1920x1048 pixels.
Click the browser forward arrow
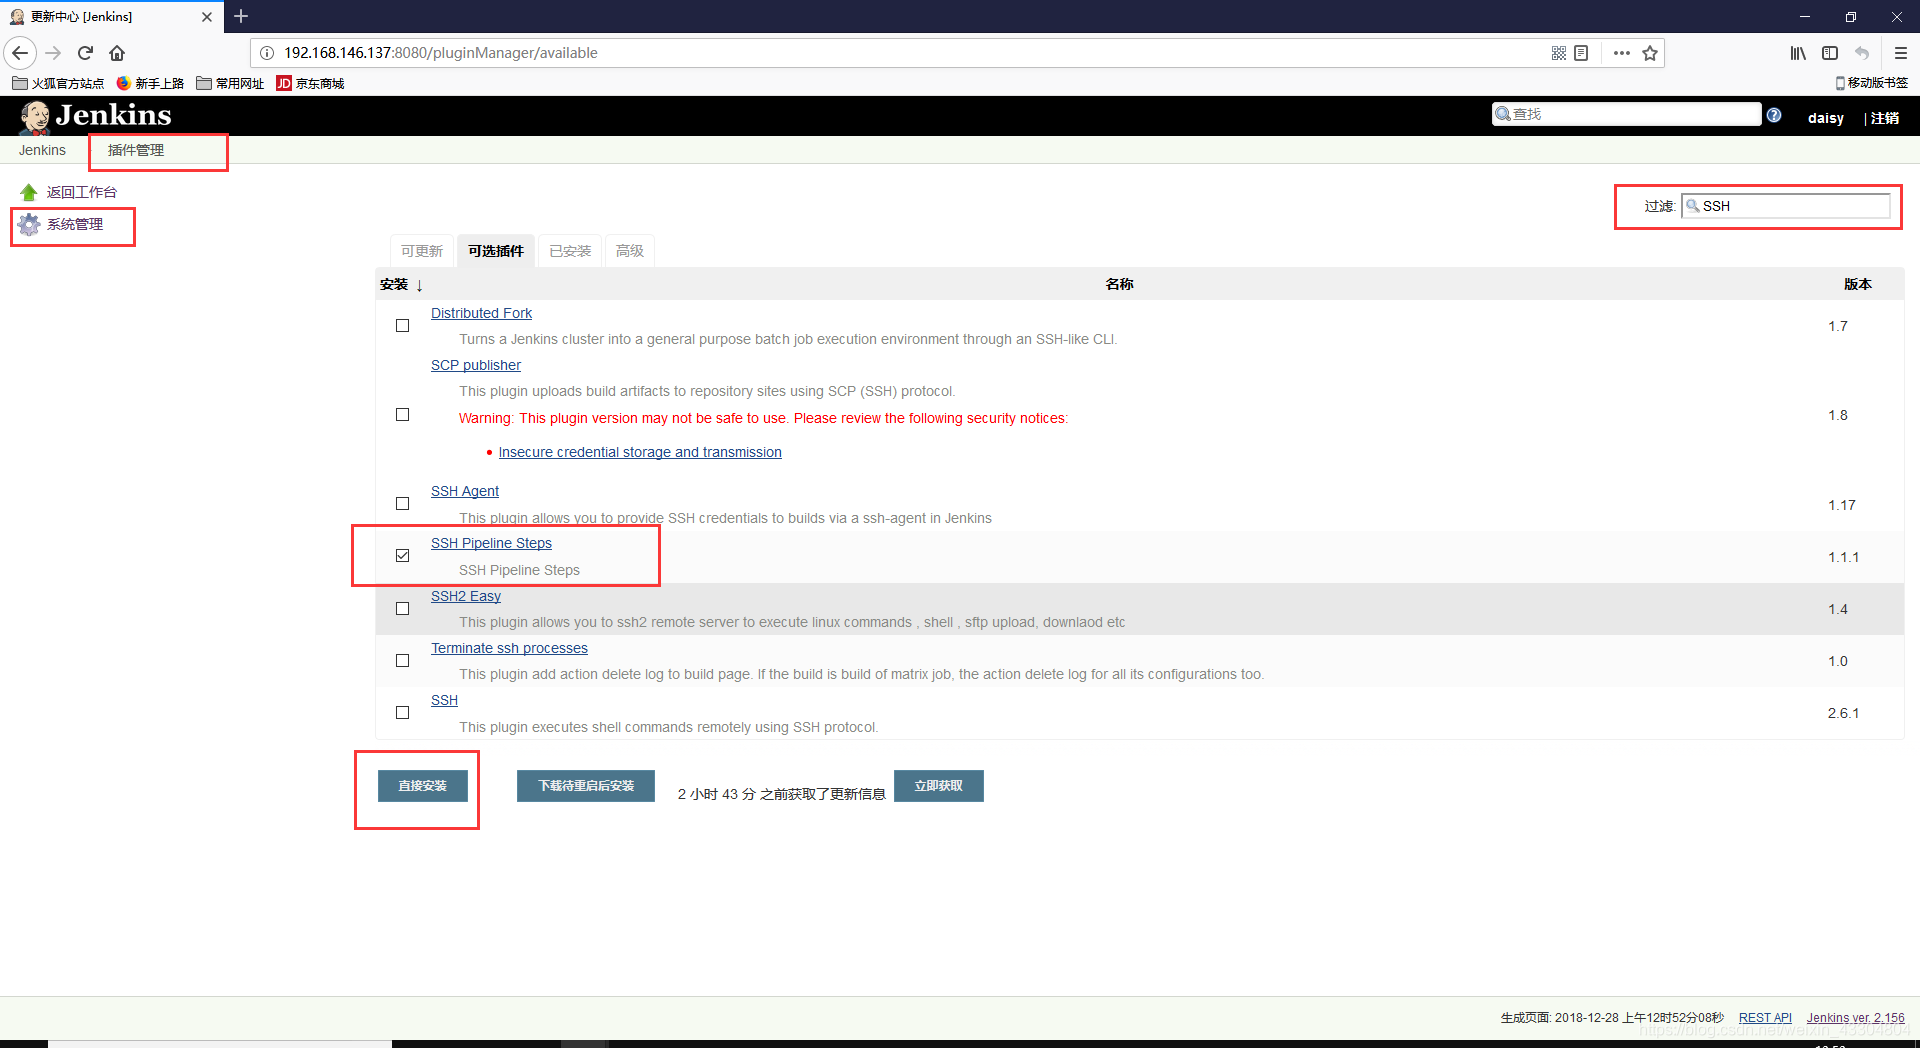[x=54, y=53]
